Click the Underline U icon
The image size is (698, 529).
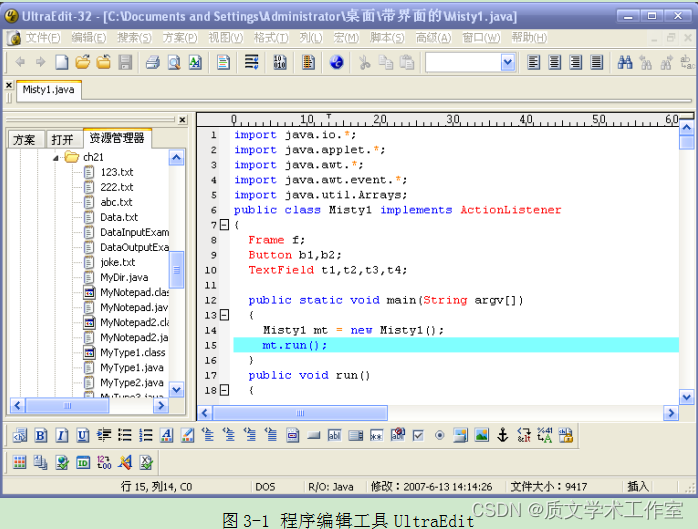click(83, 435)
